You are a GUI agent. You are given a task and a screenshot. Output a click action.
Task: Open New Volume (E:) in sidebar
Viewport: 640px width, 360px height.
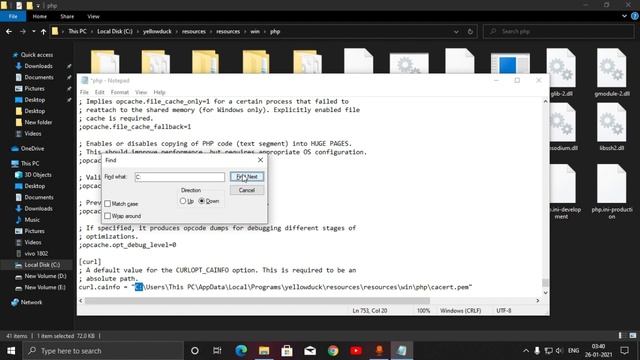[45, 287]
